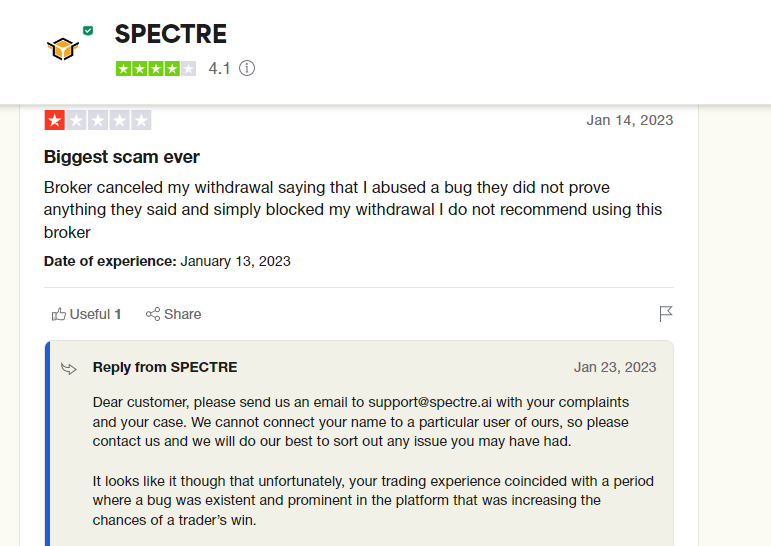Flag this review with the flag icon

(x=666, y=313)
